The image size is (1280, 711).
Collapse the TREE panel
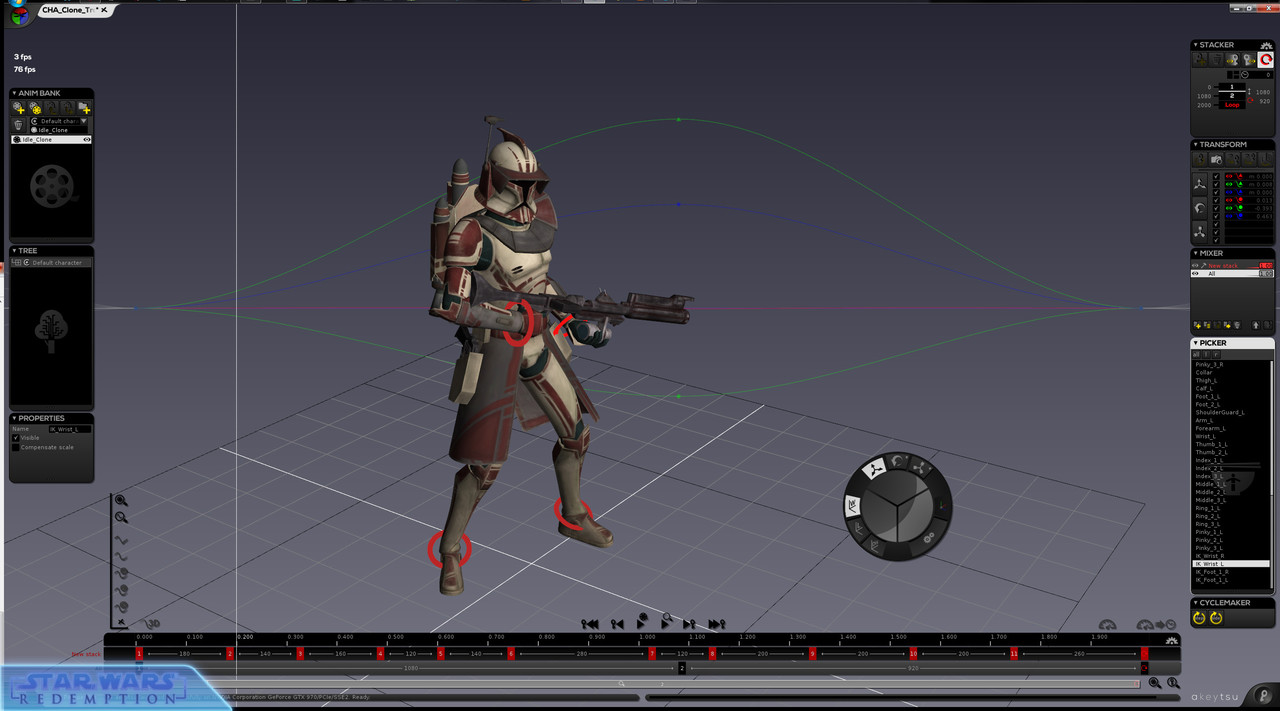tap(14, 251)
